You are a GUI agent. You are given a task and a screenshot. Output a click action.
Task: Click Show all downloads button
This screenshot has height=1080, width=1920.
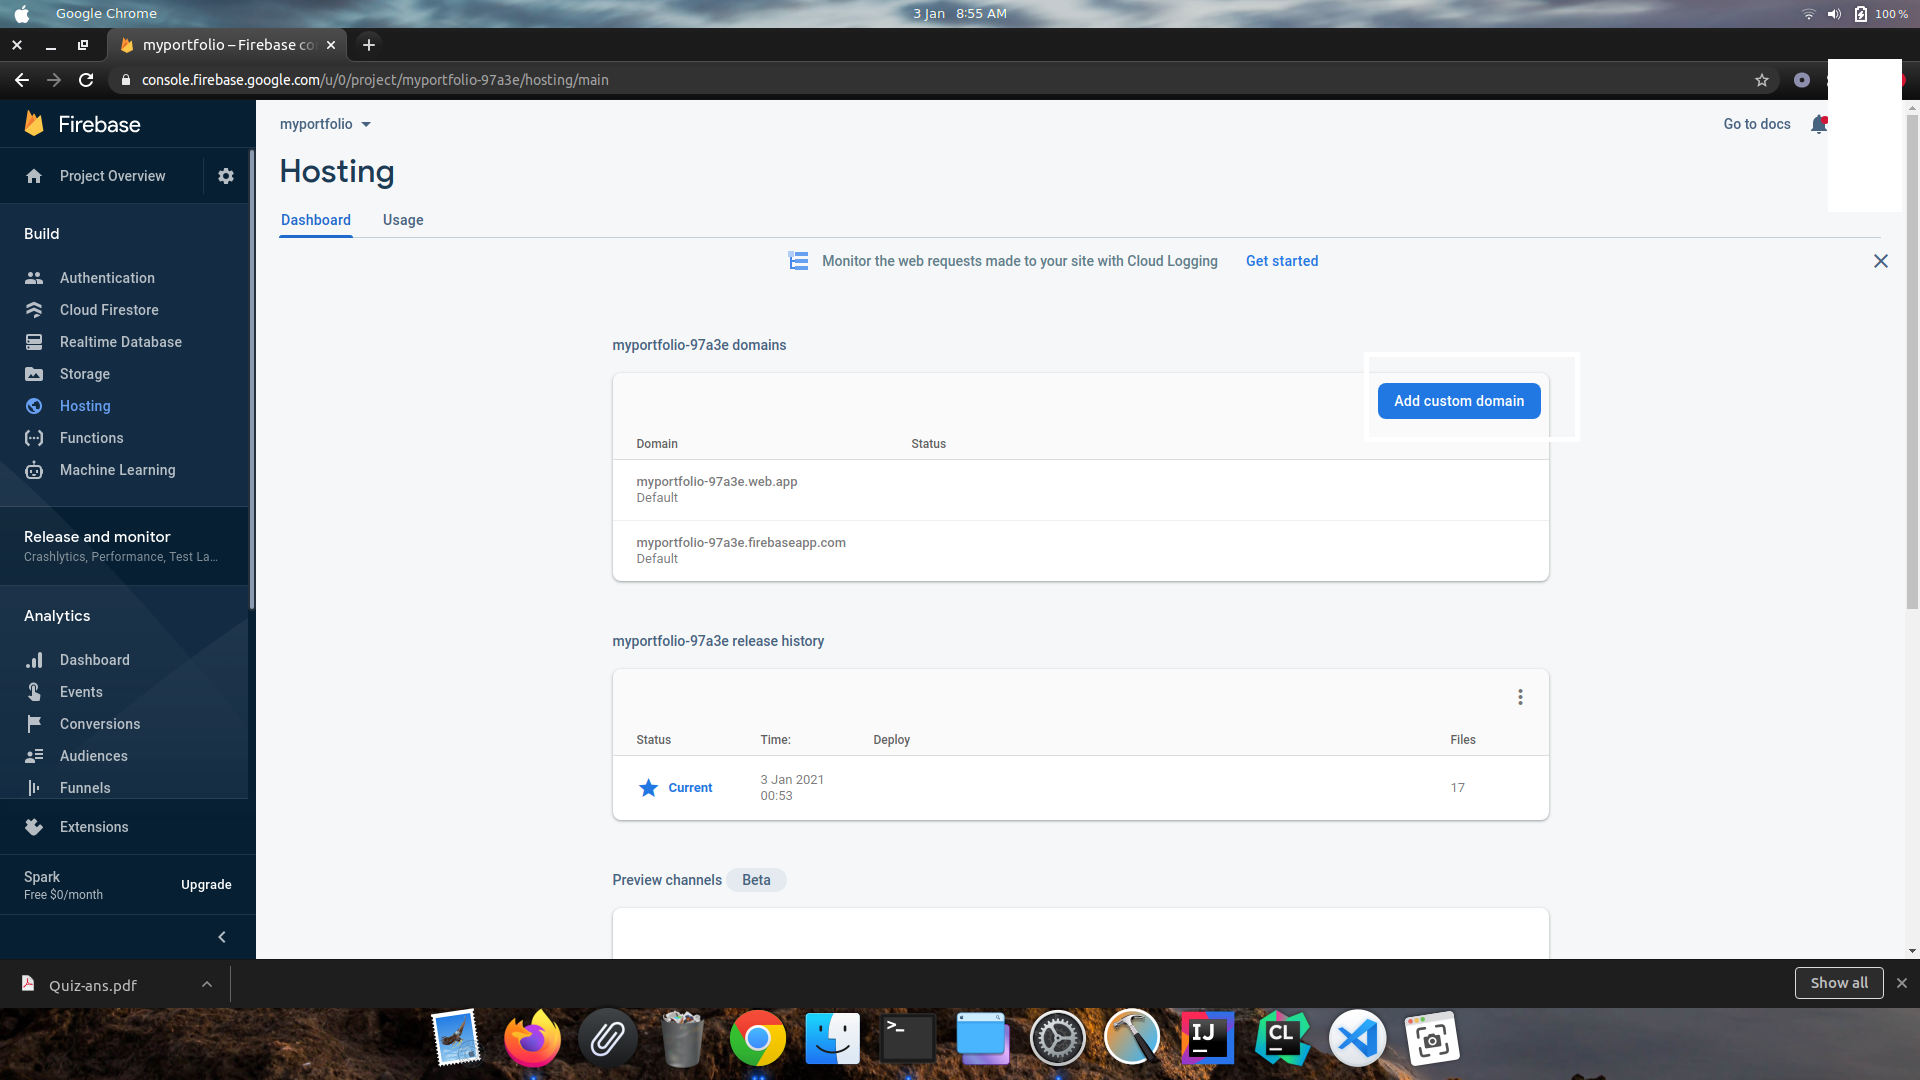click(x=1839, y=983)
